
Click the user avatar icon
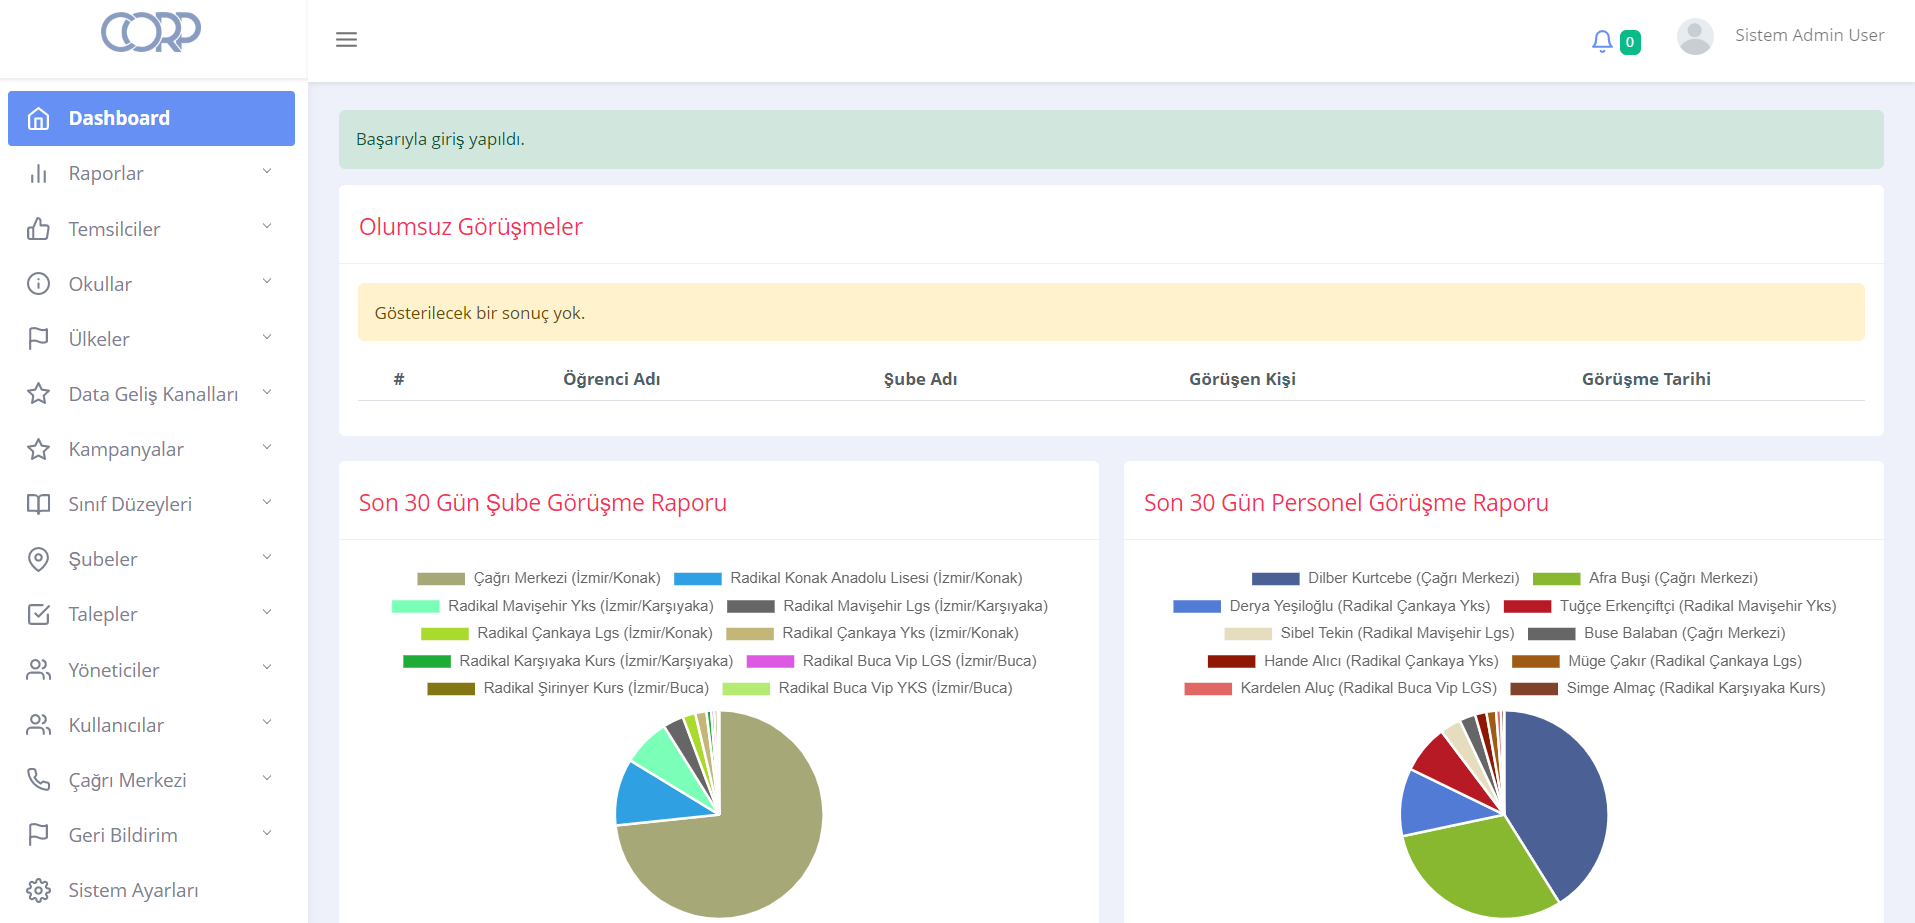(x=1695, y=37)
